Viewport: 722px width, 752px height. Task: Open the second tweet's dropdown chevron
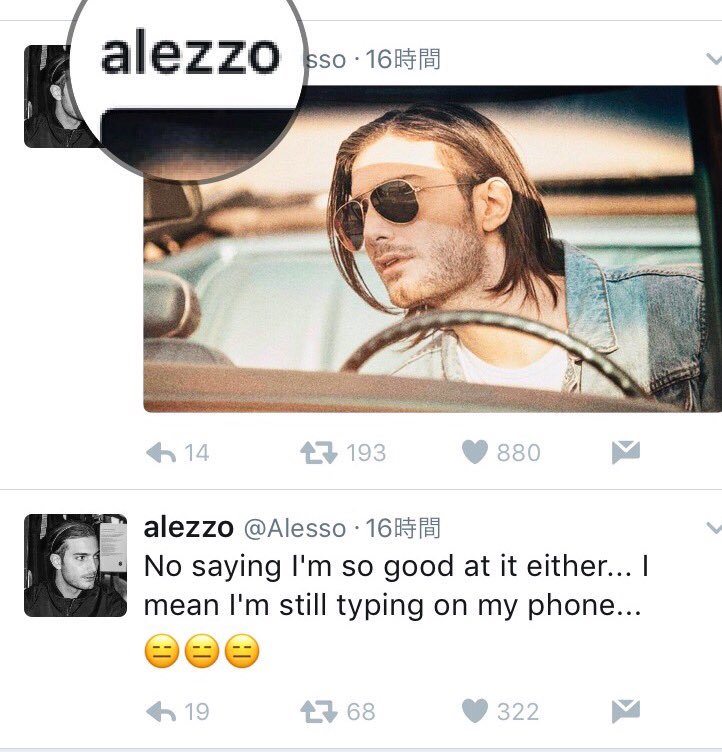coord(714,528)
